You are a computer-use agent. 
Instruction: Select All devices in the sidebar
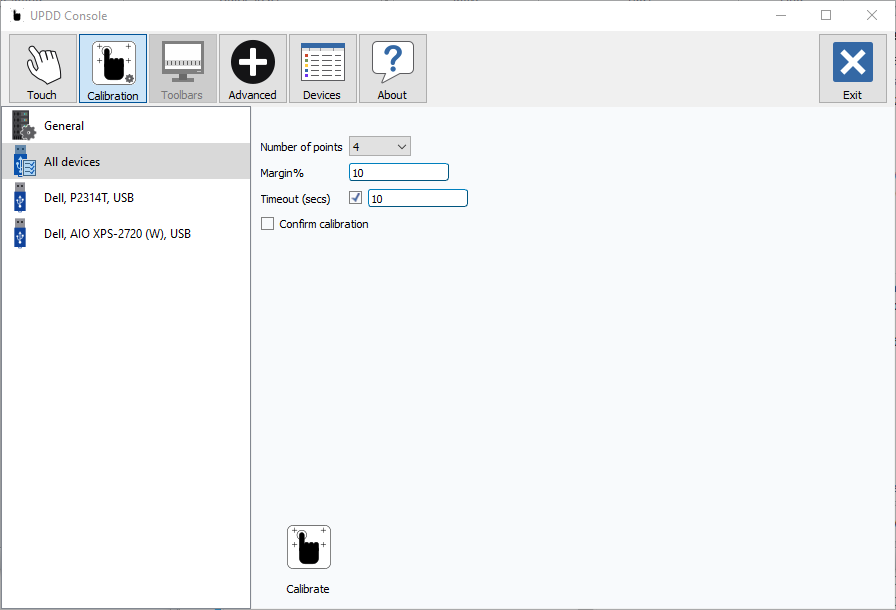(x=72, y=162)
